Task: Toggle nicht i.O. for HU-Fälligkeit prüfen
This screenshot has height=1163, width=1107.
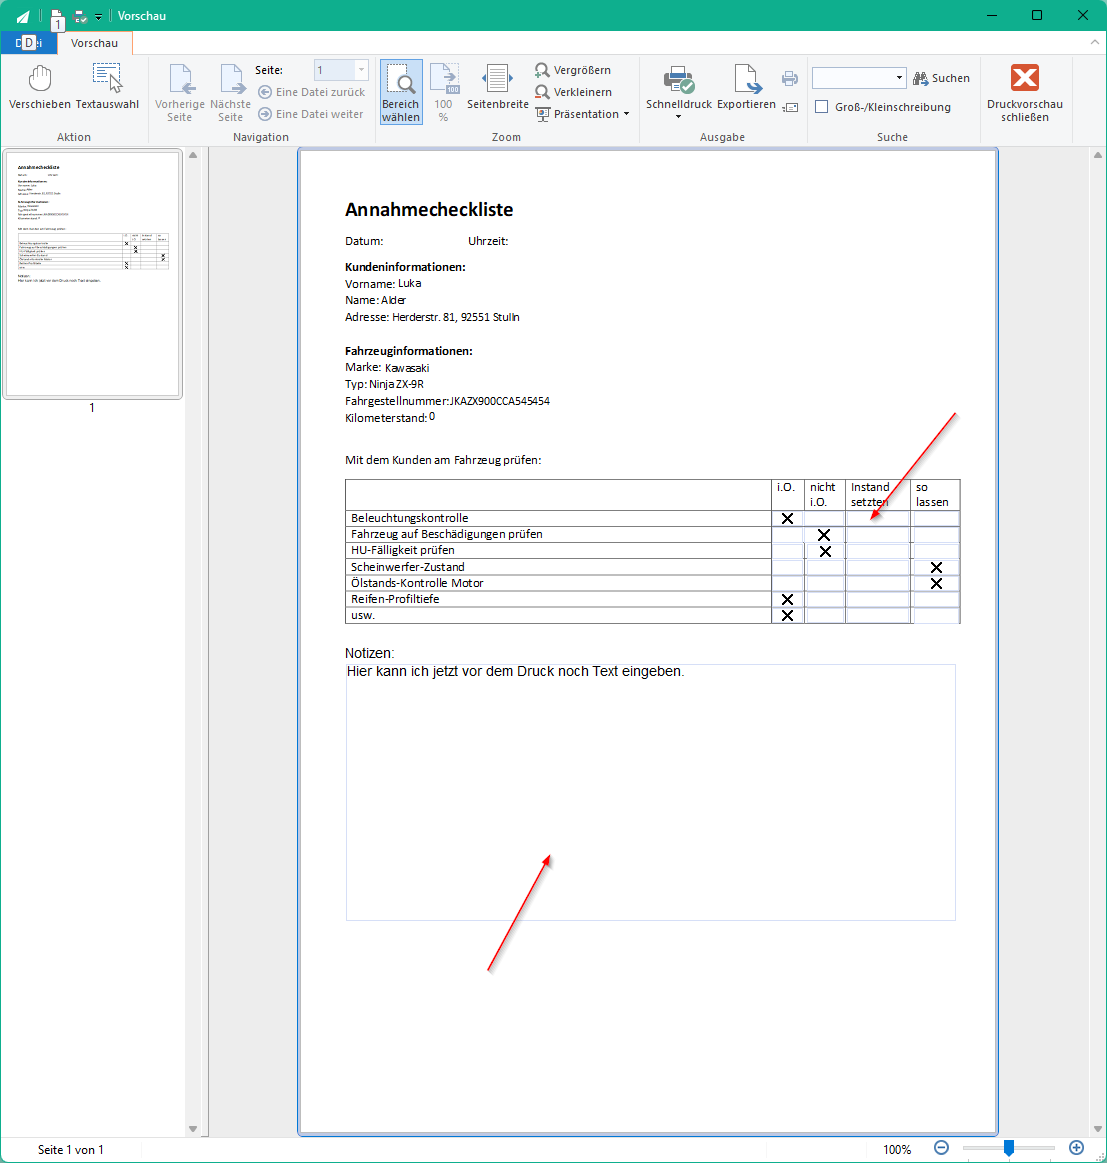Action: pos(824,551)
